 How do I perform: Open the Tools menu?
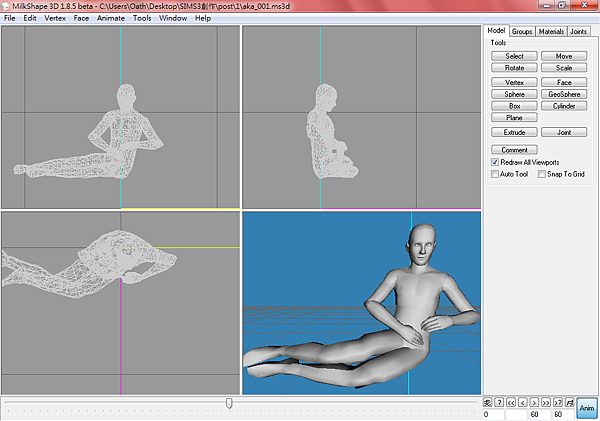point(142,18)
